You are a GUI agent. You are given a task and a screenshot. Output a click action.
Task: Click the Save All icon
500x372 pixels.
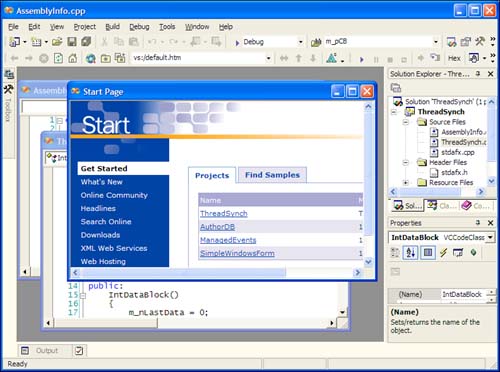pos(86,42)
